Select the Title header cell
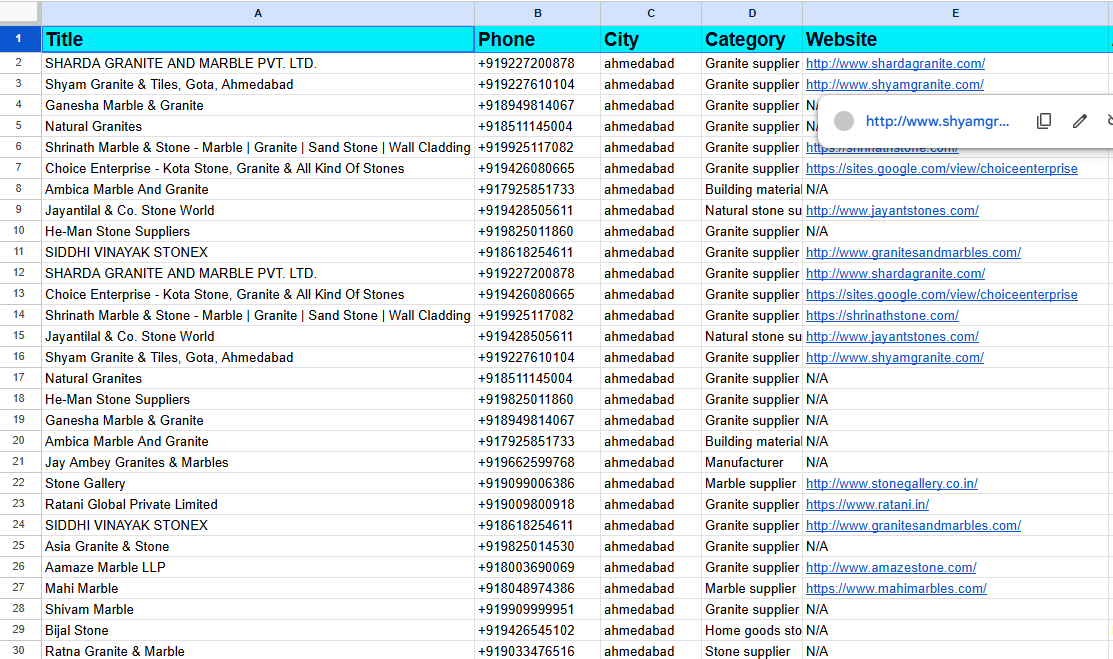1113x659 pixels. click(258, 39)
